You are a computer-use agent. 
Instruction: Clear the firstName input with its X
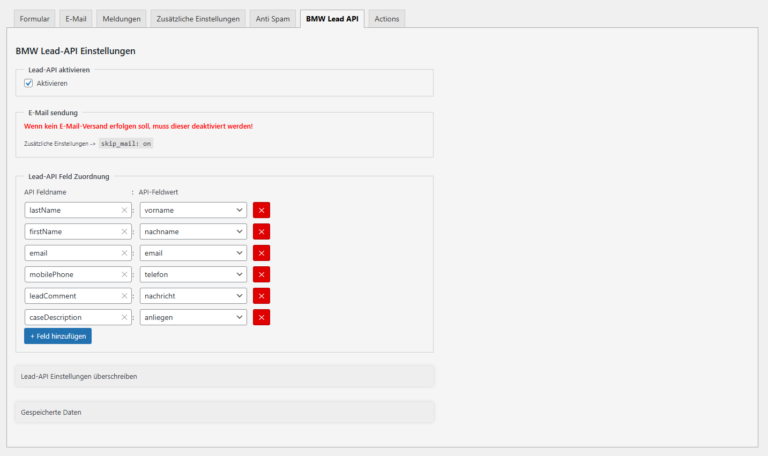[124, 232]
